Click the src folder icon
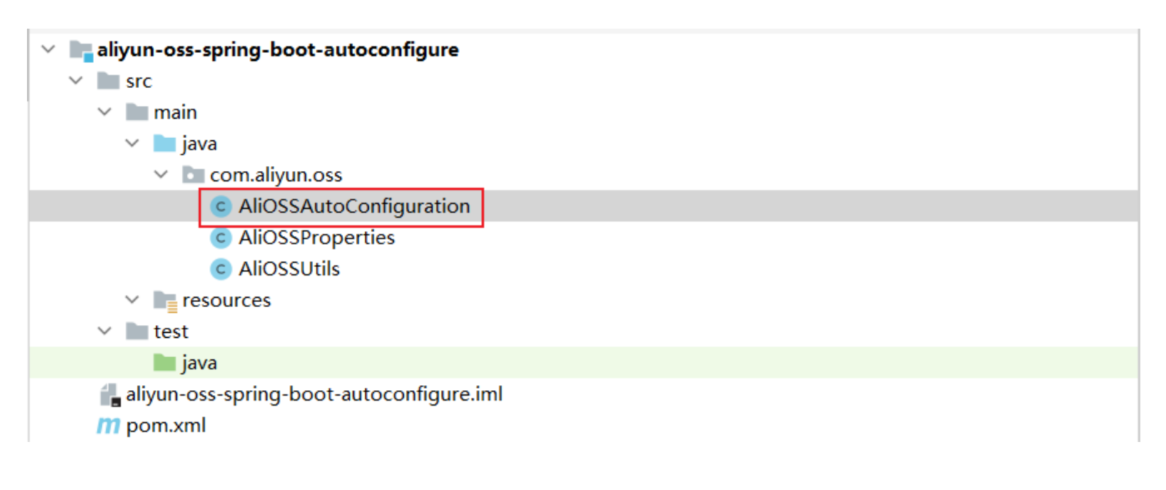Image resolution: width=1166 pixels, height=490 pixels. 108,81
